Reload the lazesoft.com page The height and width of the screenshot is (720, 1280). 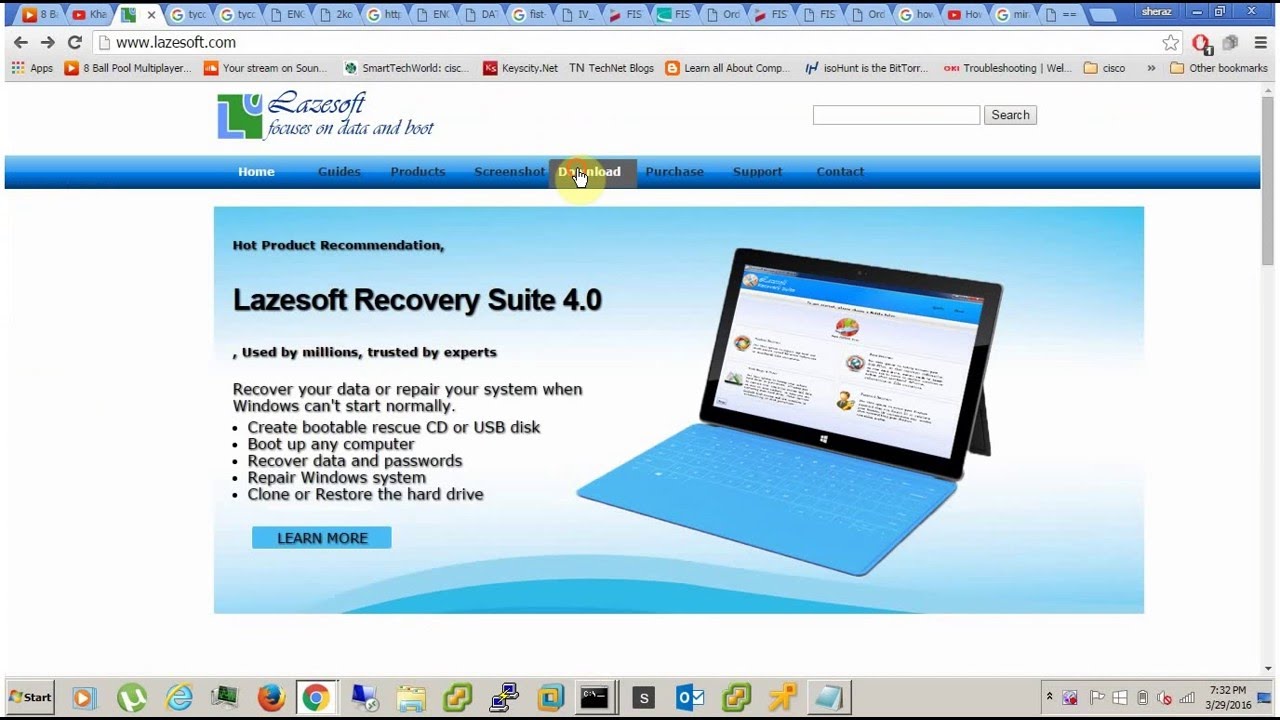(74, 42)
